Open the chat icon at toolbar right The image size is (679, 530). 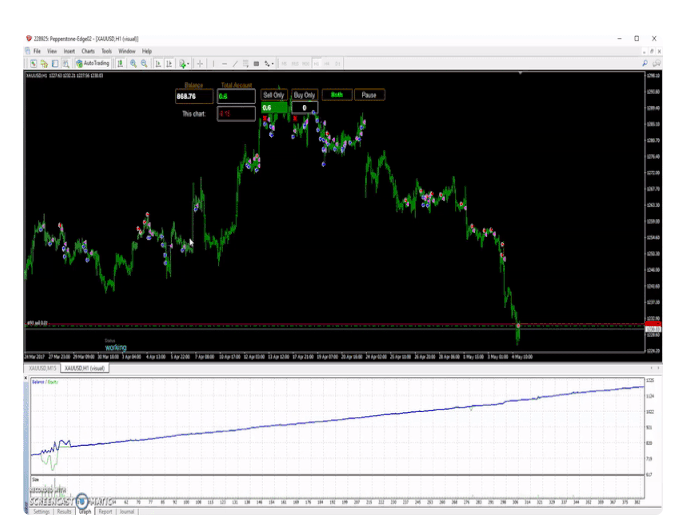tap(656, 64)
